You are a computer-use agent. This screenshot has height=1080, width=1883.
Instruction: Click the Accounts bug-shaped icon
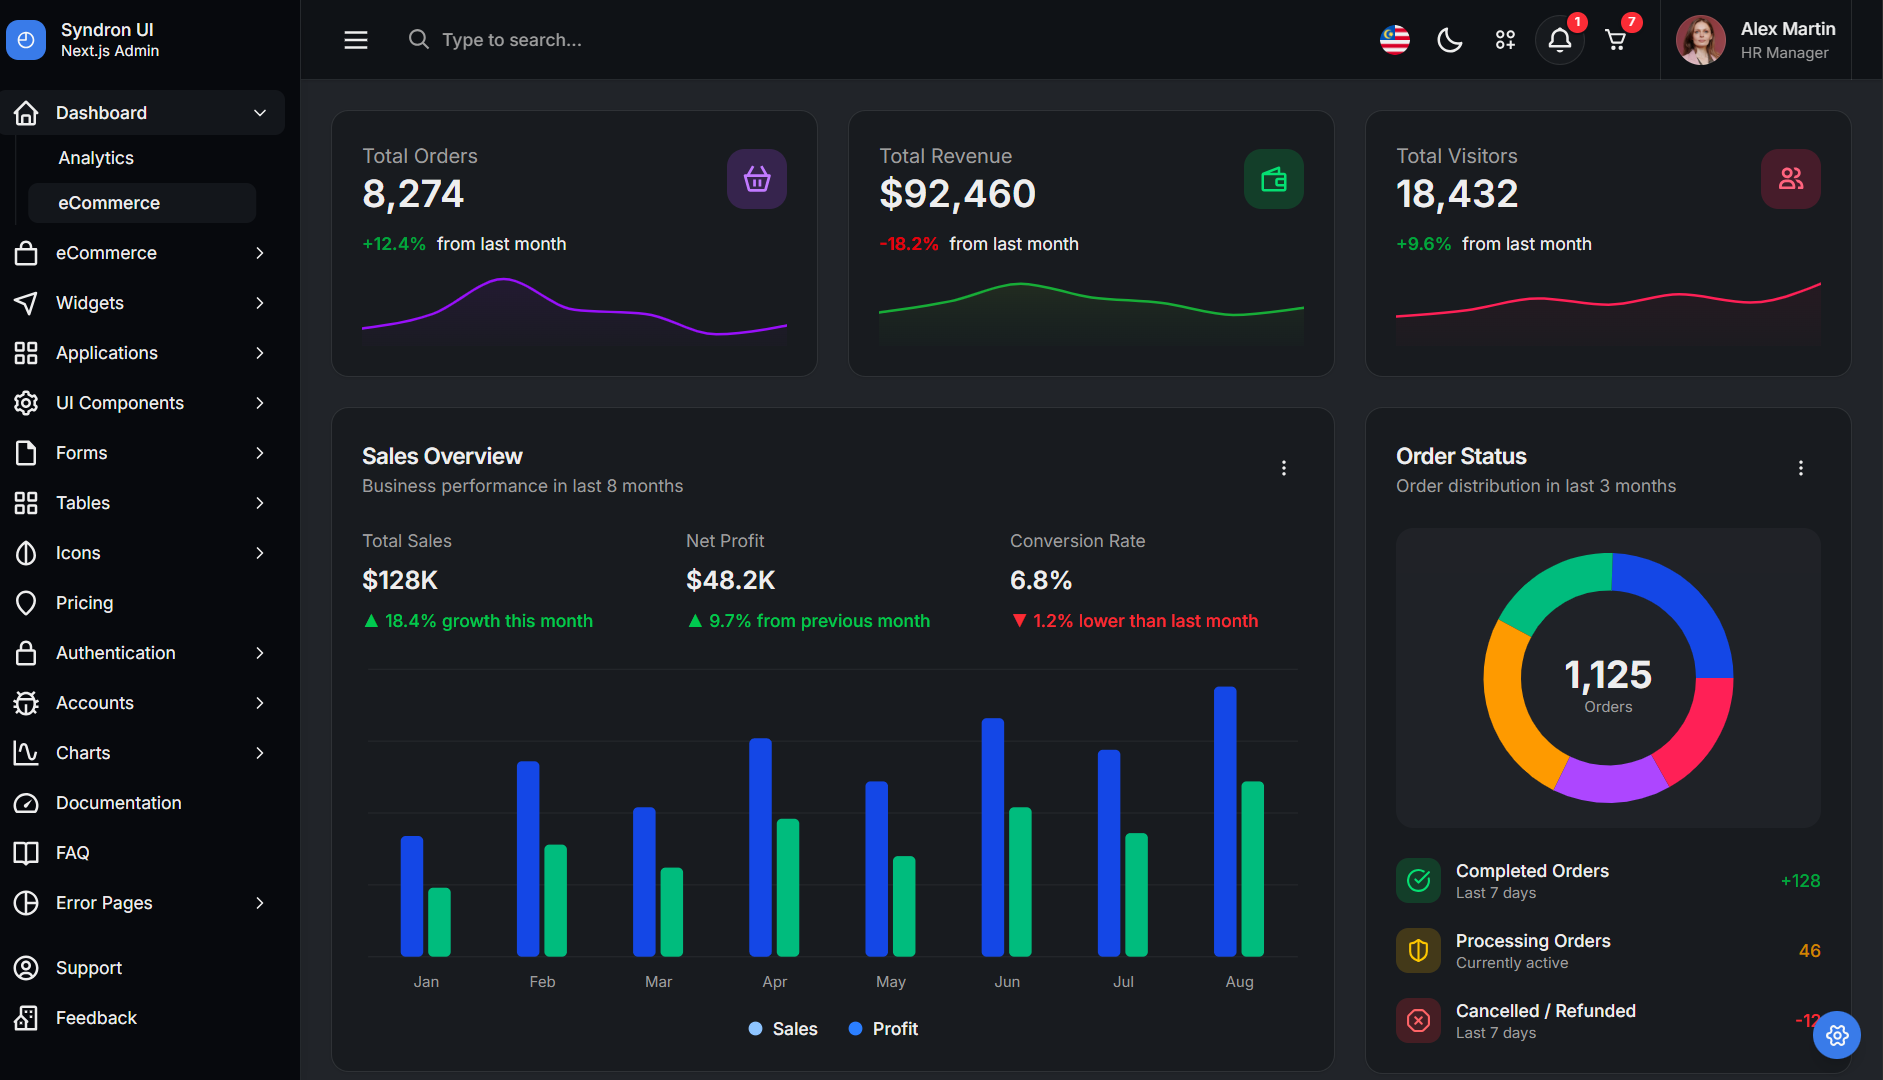pyautogui.click(x=26, y=703)
